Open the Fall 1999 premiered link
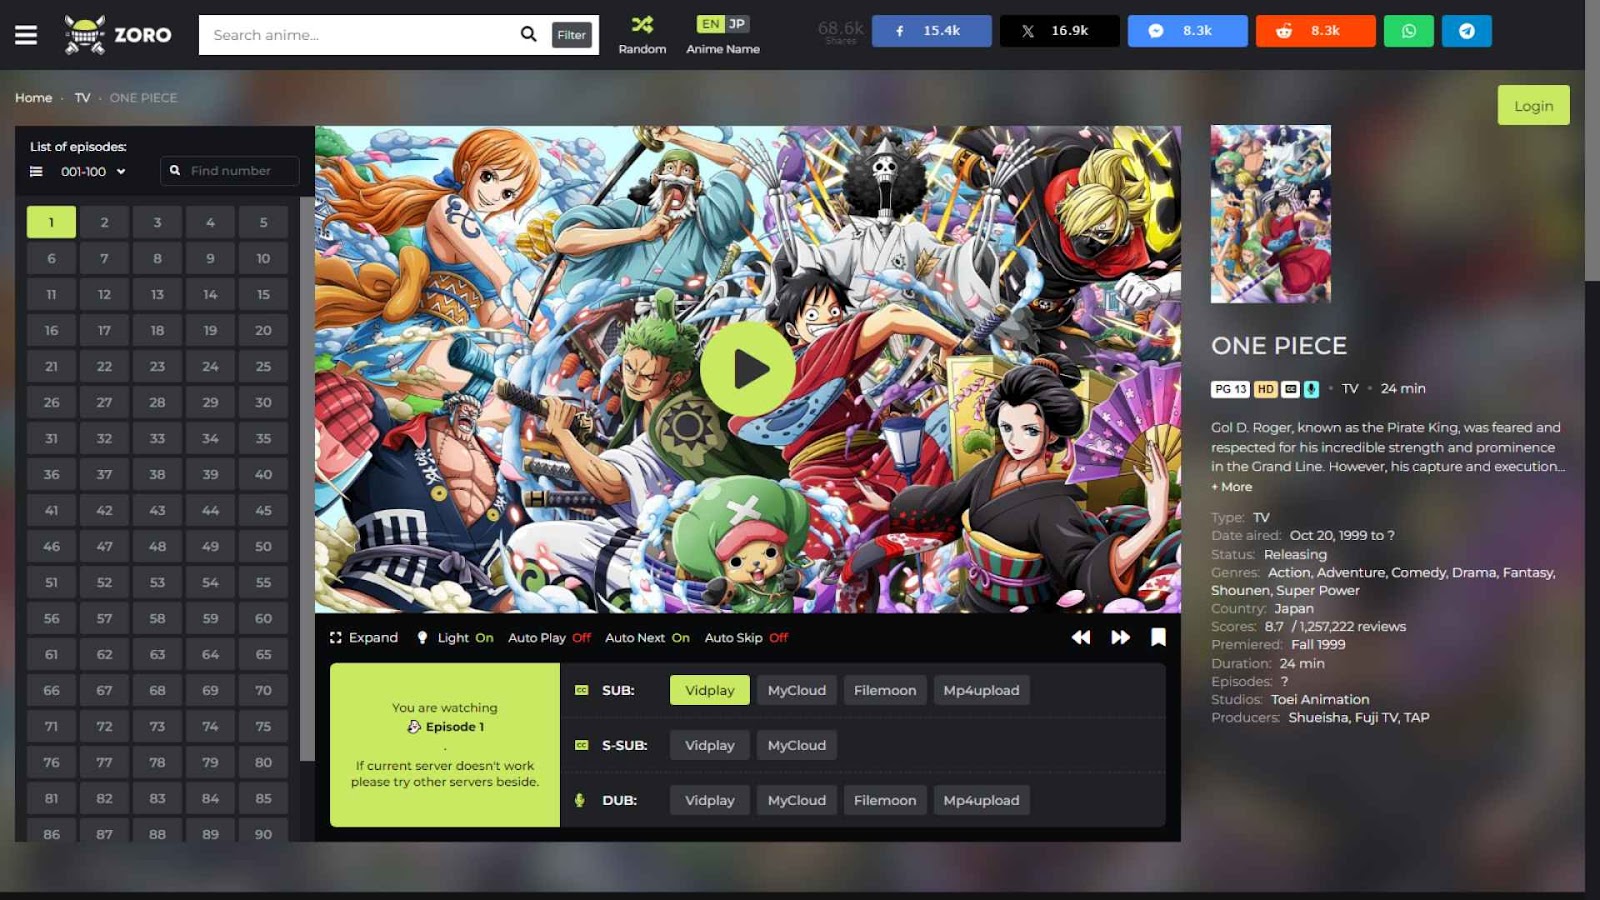This screenshot has width=1600, height=900. [1318, 645]
